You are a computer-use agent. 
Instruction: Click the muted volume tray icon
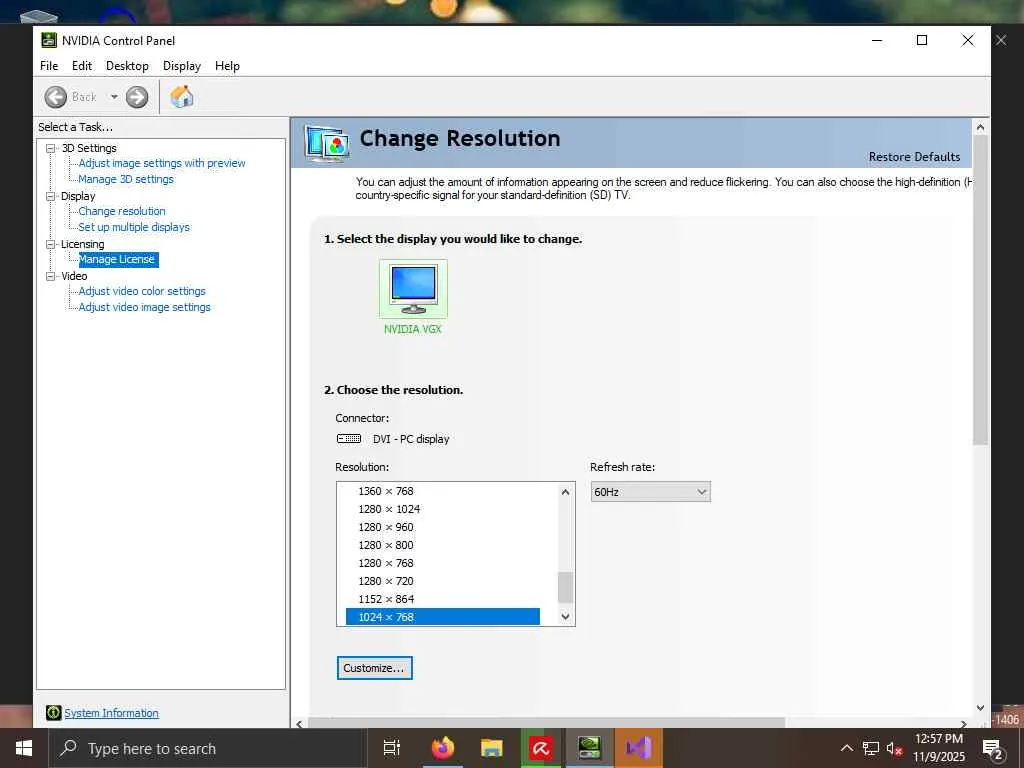[x=894, y=748]
